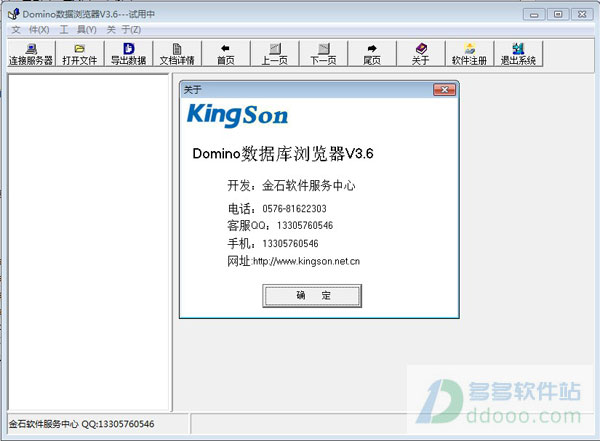
Task: Click the Domino数据库浏览器V3.6 title text
Action: pyautogui.click(x=283, y=154)
